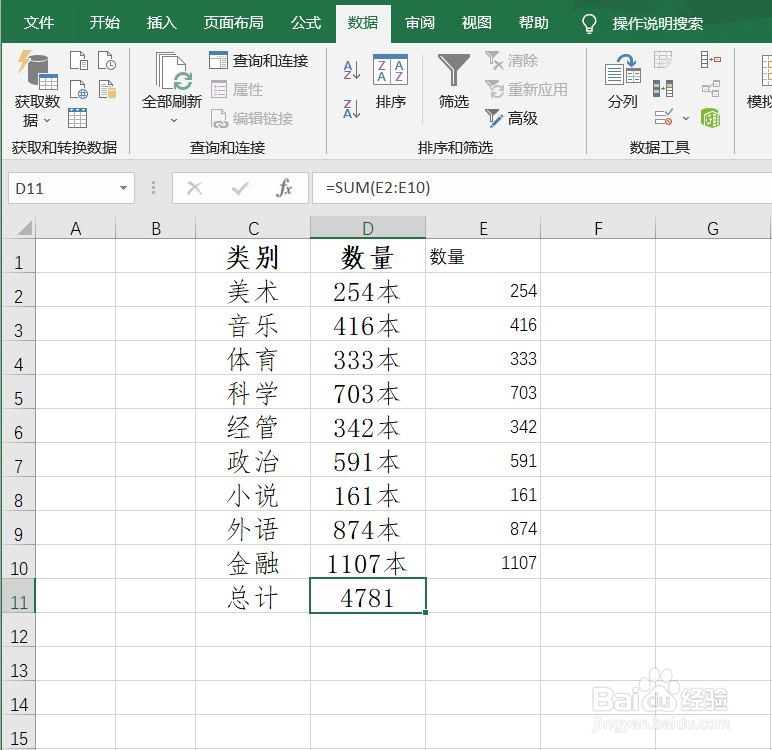Screen dimensions: 772x750
Task: Sort descending with the Z-A icon
Action: pos(352,108)
